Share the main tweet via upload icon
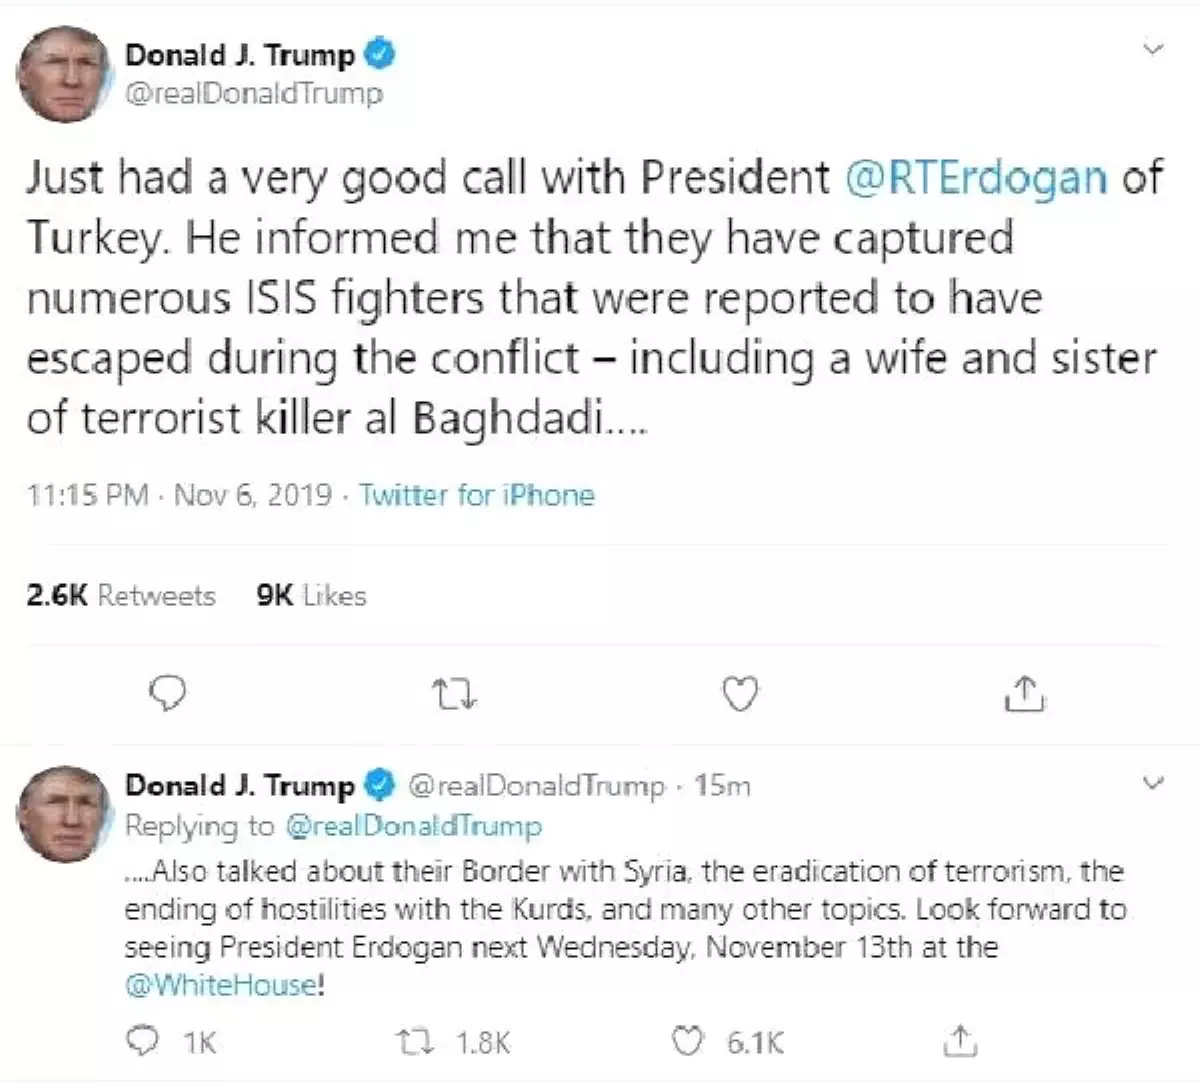Screen dimensions: 1200x1086 coord(1023,692)
